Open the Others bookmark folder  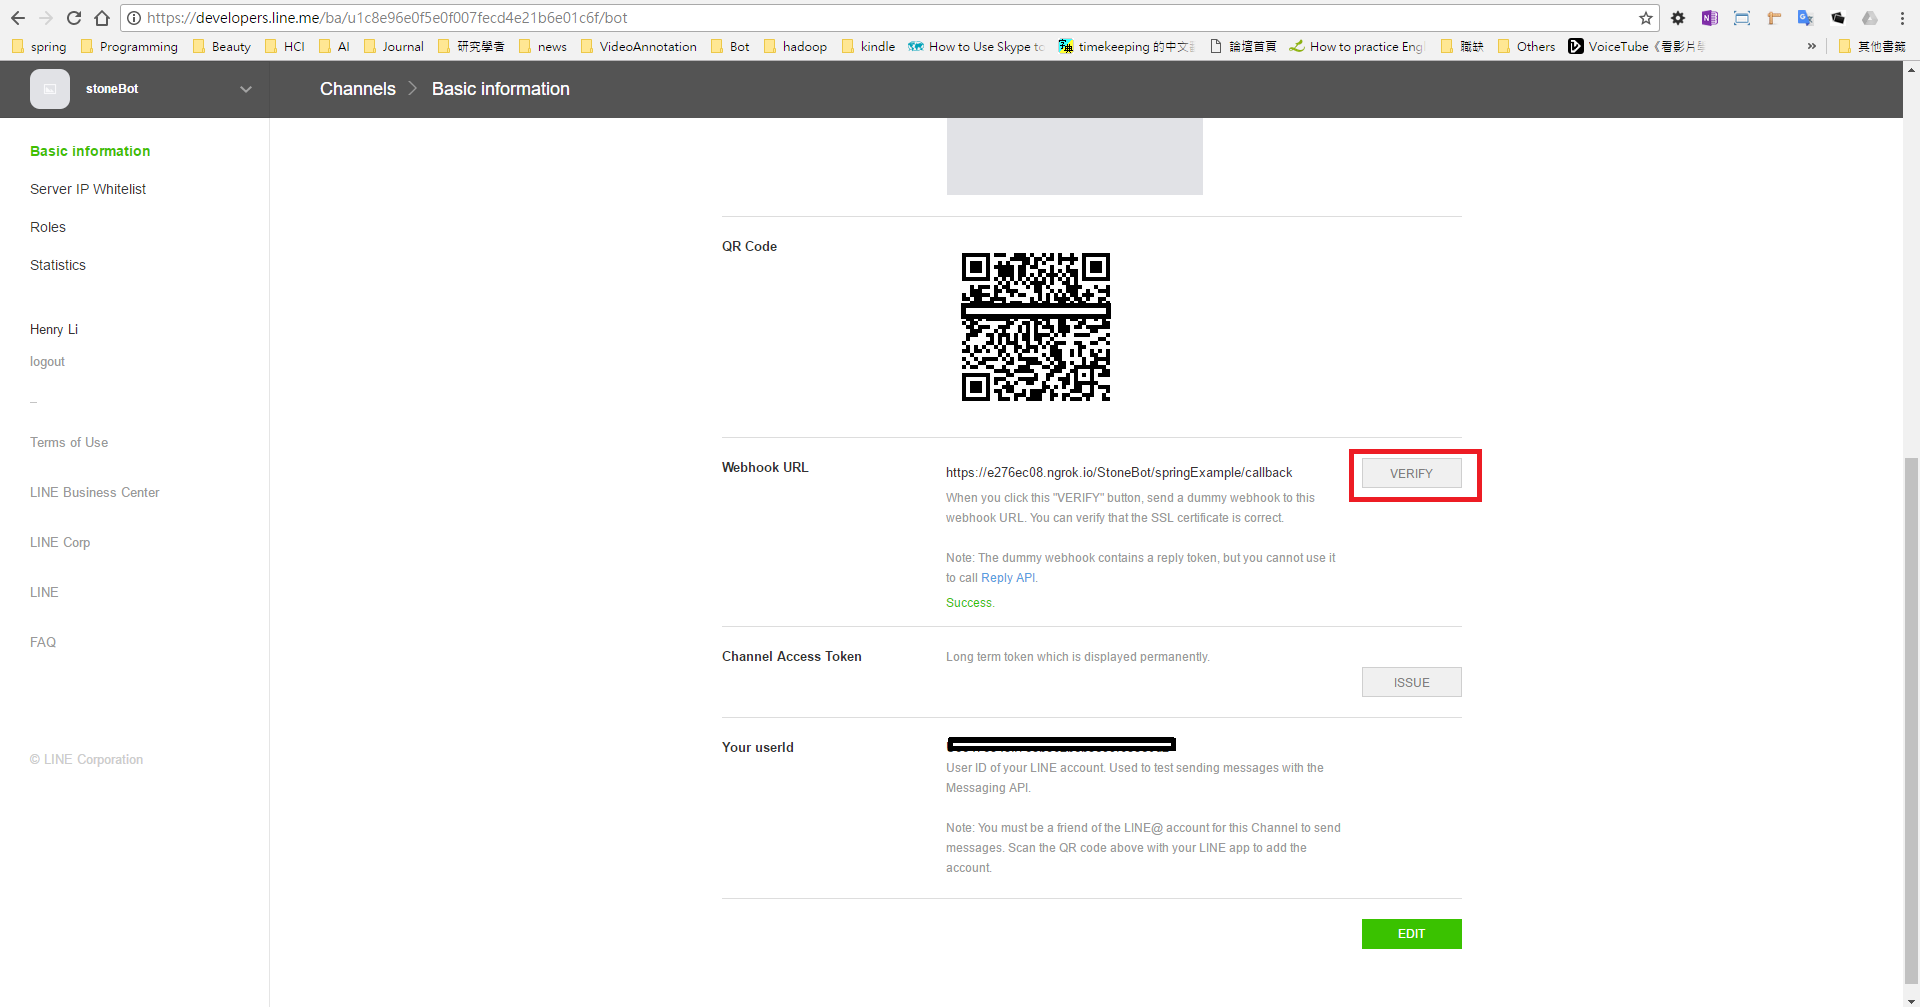[x=1527, y=46]
